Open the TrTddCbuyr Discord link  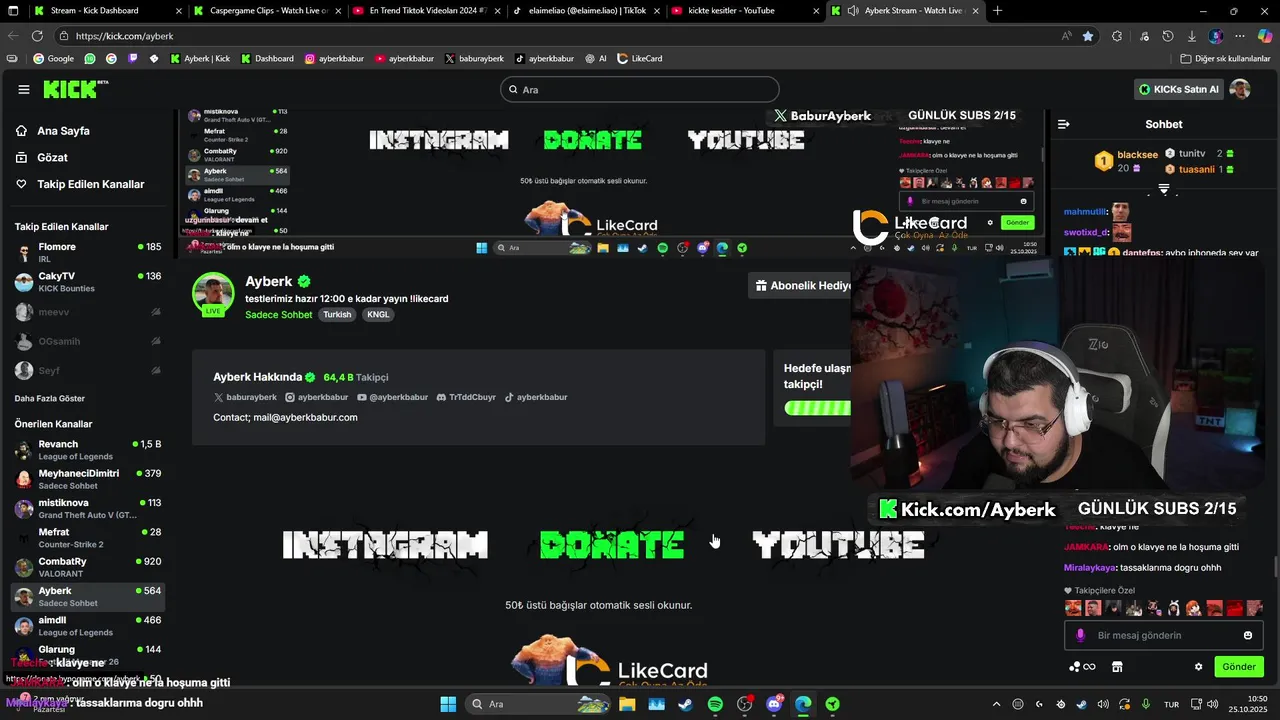click(466, 397)
